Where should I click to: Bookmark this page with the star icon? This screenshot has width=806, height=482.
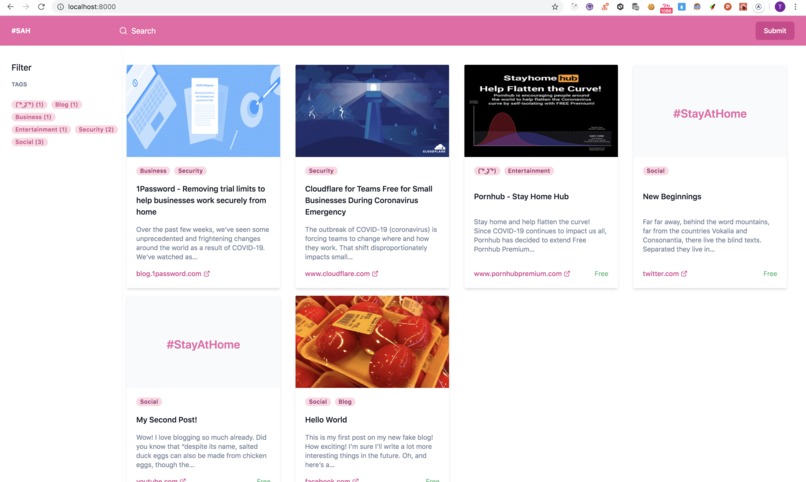555,7
